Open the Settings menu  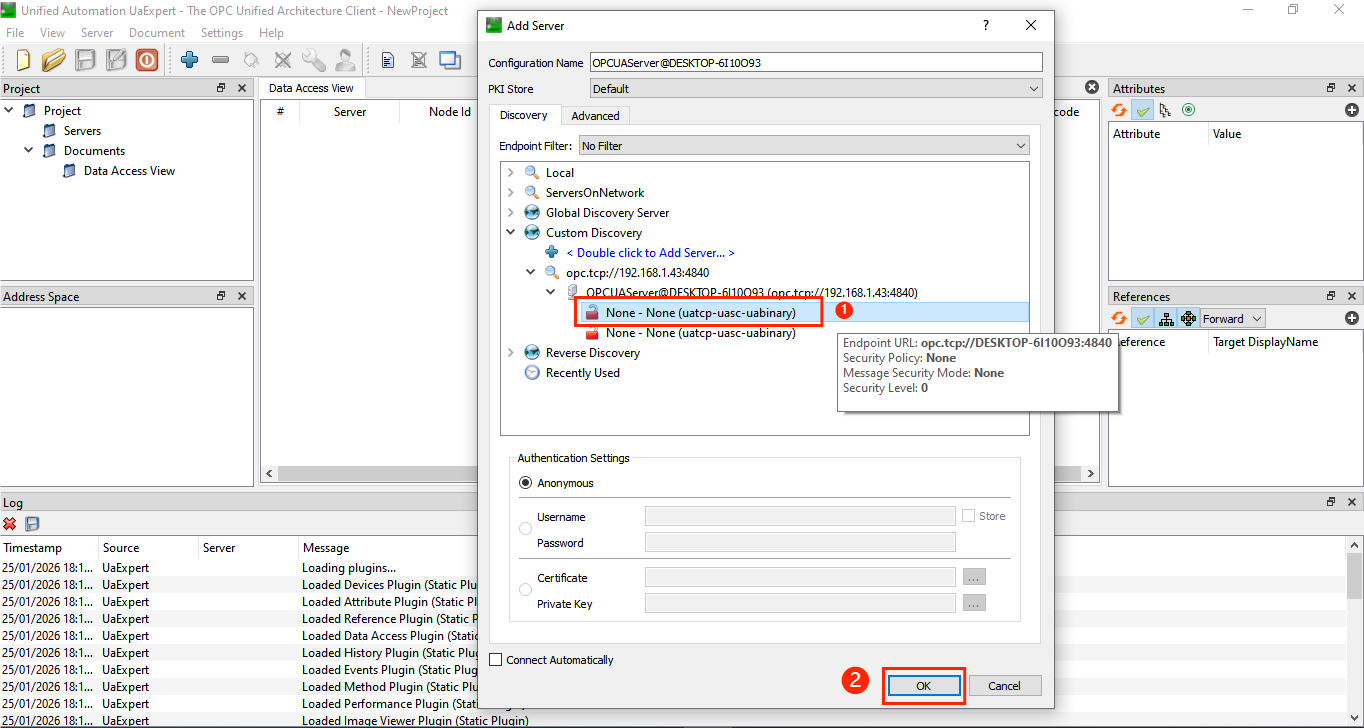tap(221, 33)
